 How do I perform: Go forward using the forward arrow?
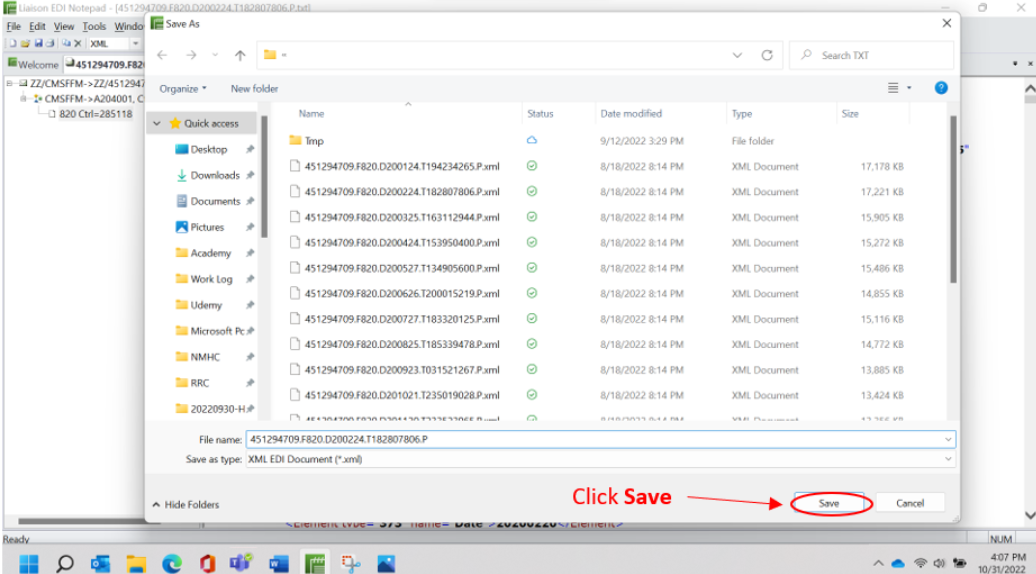click(x=191, y=55)
